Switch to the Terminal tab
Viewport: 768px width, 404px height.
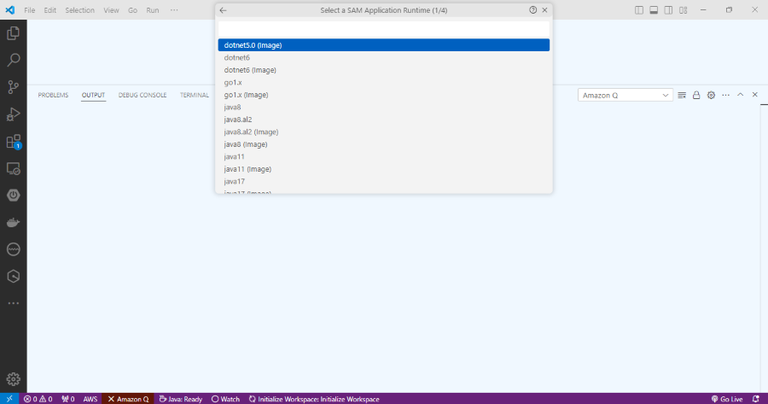(x=194, y=95)
